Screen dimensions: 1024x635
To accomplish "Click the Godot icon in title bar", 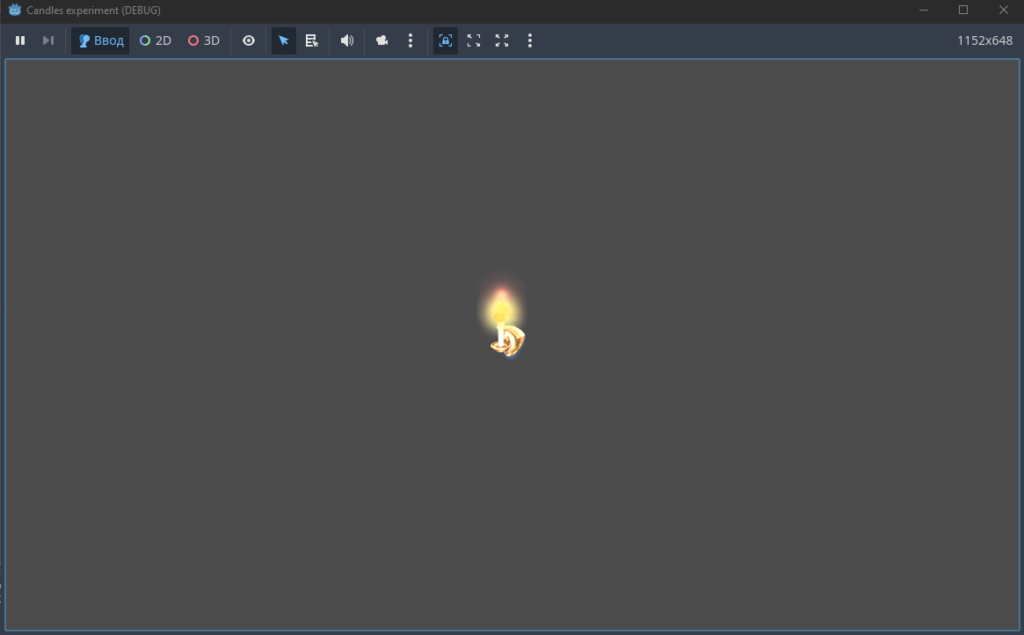I will pyautogui.click(x=14, y=10).
